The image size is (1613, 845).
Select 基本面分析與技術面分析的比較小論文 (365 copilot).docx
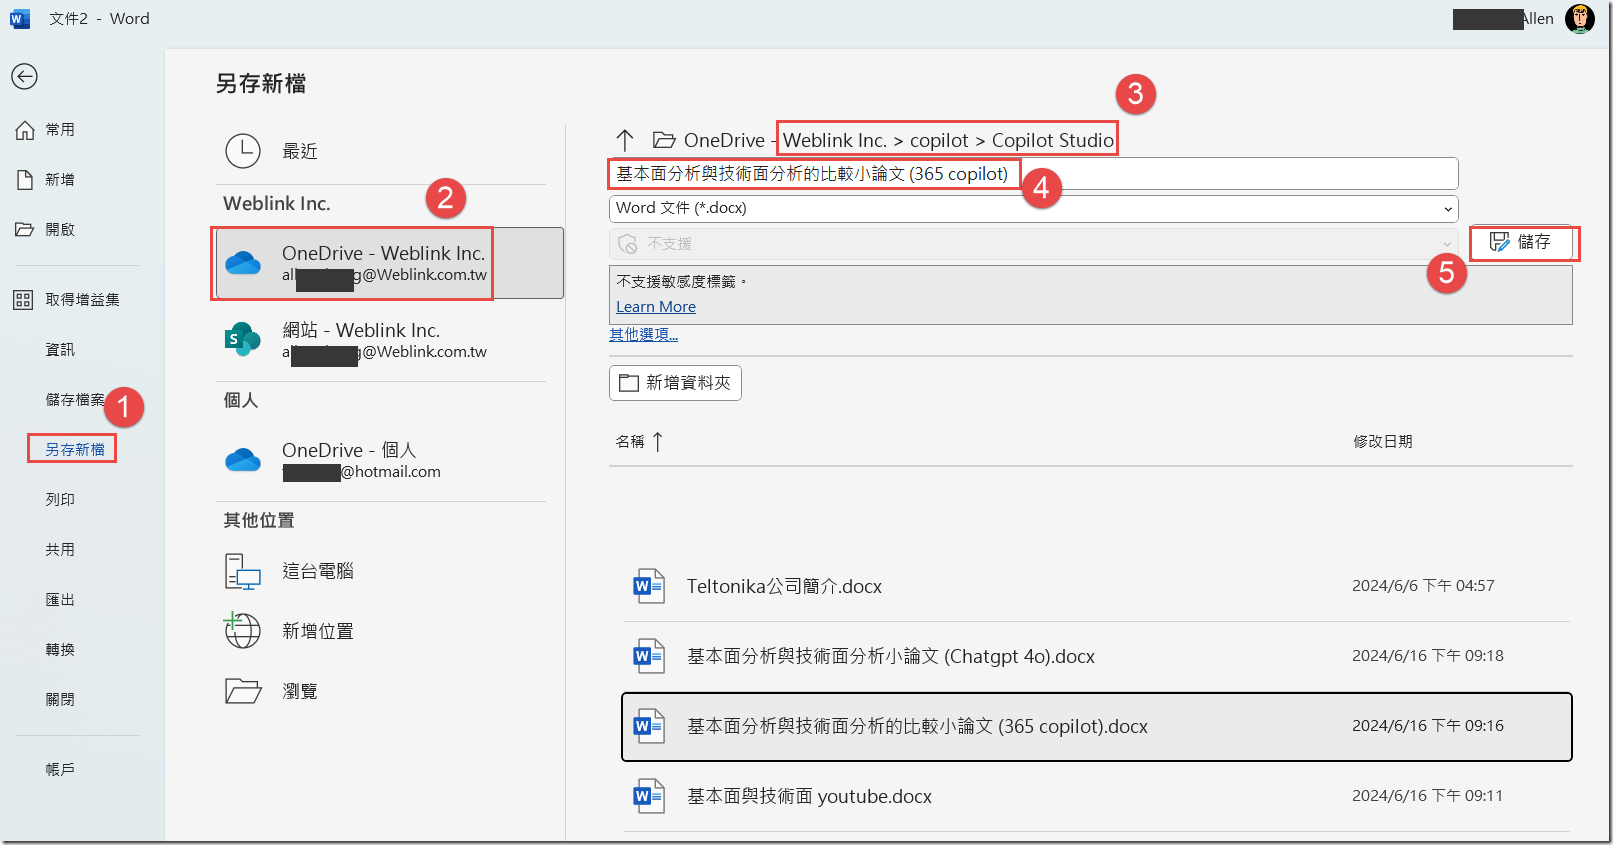[1097, 727]
